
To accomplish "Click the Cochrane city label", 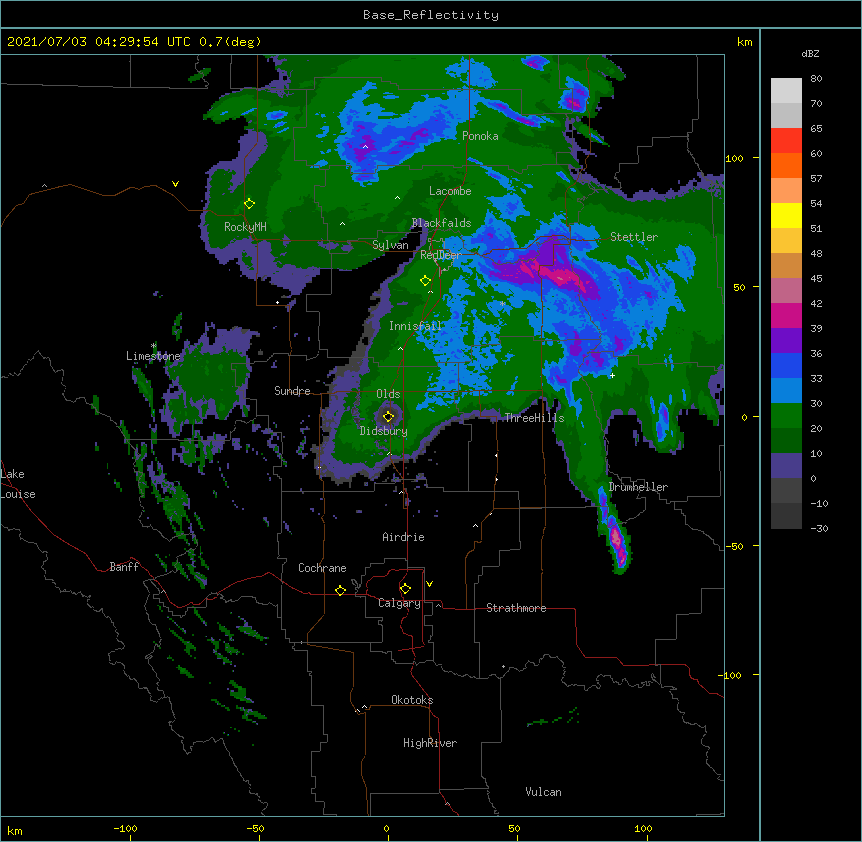I will coord(322,568).
